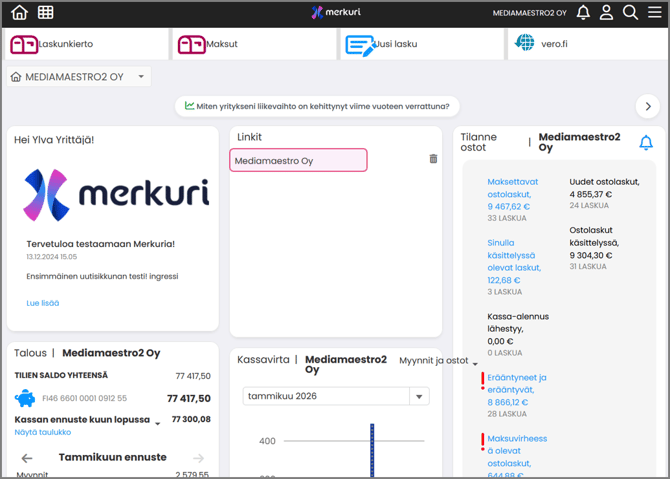Expand the MEDIAMAESTRO2 OY company dropdown

click(x=142, y=77)
